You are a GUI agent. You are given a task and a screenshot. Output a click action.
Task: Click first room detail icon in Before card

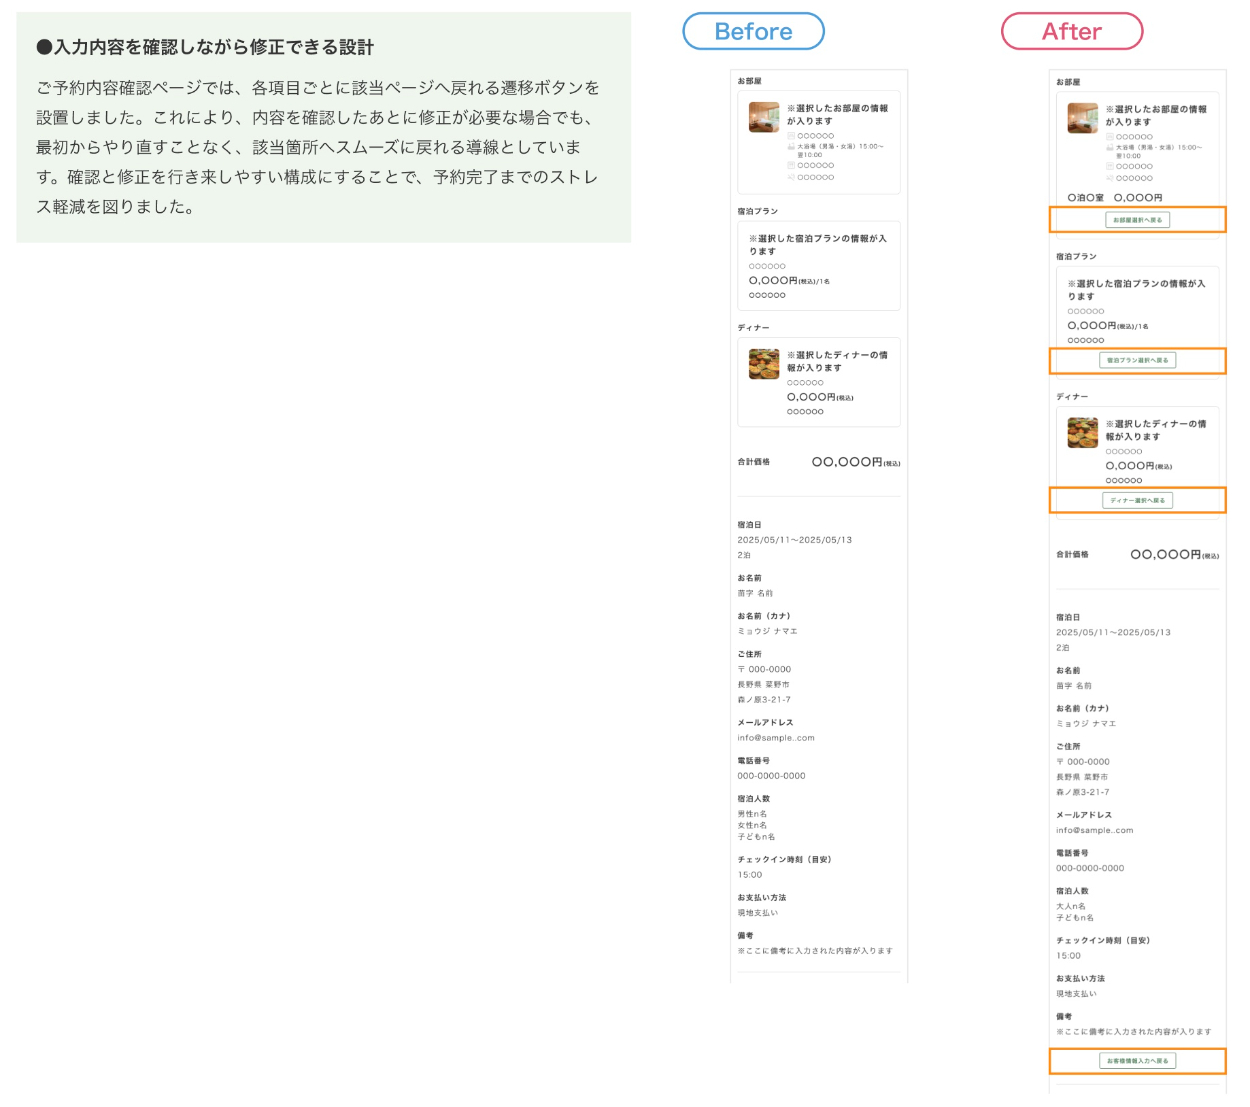[x=791, y=136]
